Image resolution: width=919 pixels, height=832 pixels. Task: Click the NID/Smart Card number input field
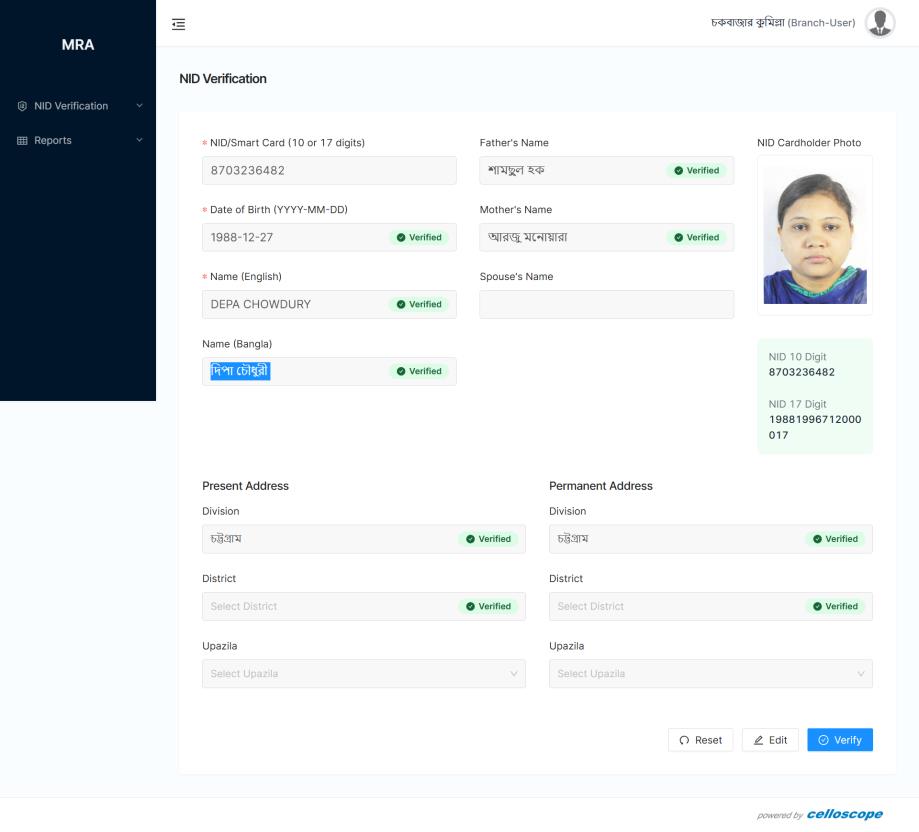(x=329, y=171)
